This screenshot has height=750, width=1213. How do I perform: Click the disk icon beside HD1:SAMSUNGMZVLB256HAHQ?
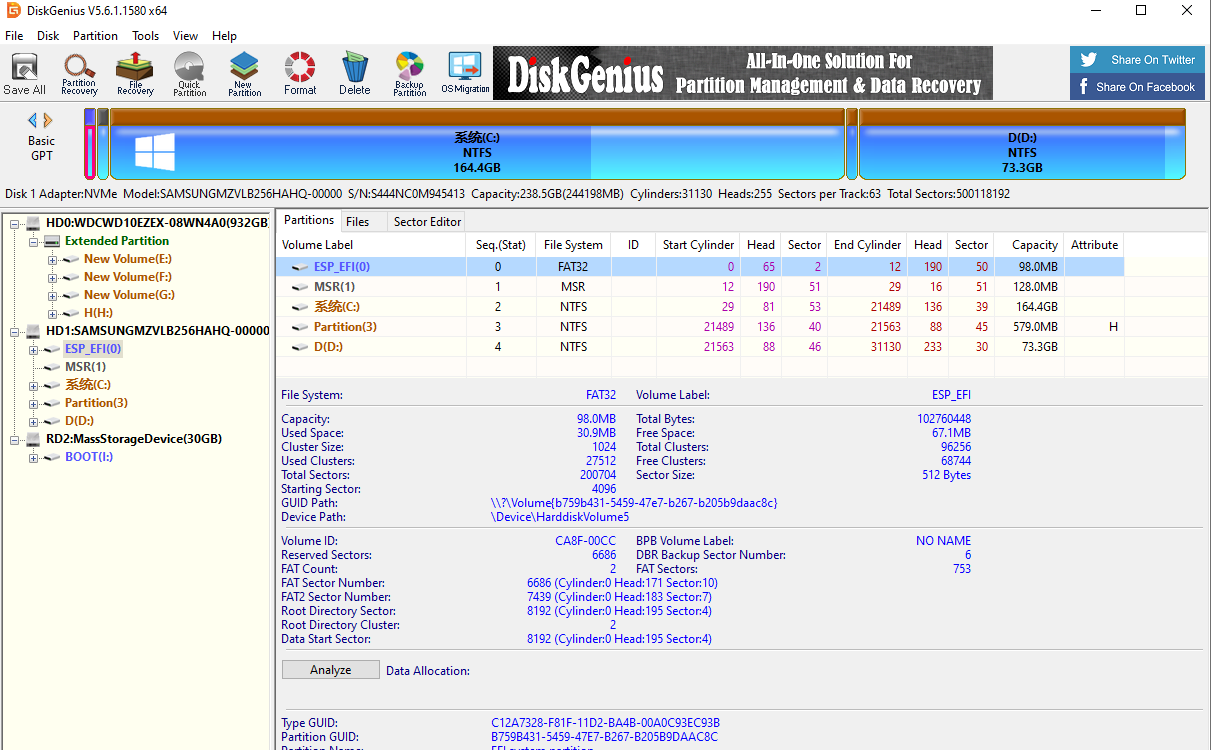click(33, 331)
